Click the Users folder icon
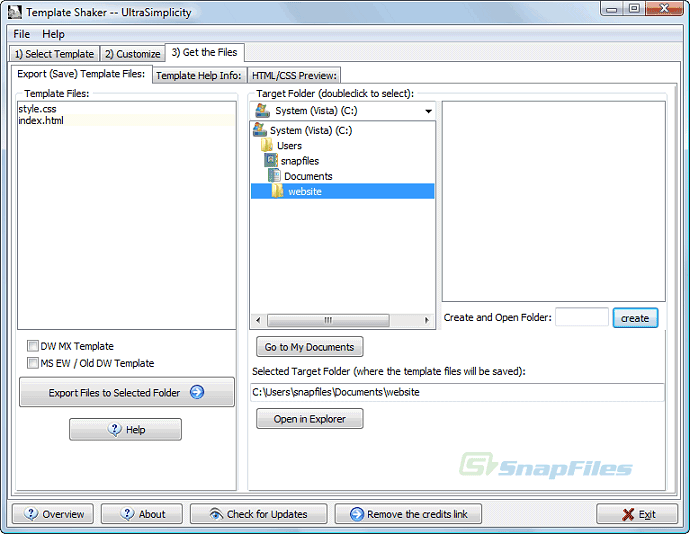The height and width of the screenshot is (534, 690). [x=267, y=145]
